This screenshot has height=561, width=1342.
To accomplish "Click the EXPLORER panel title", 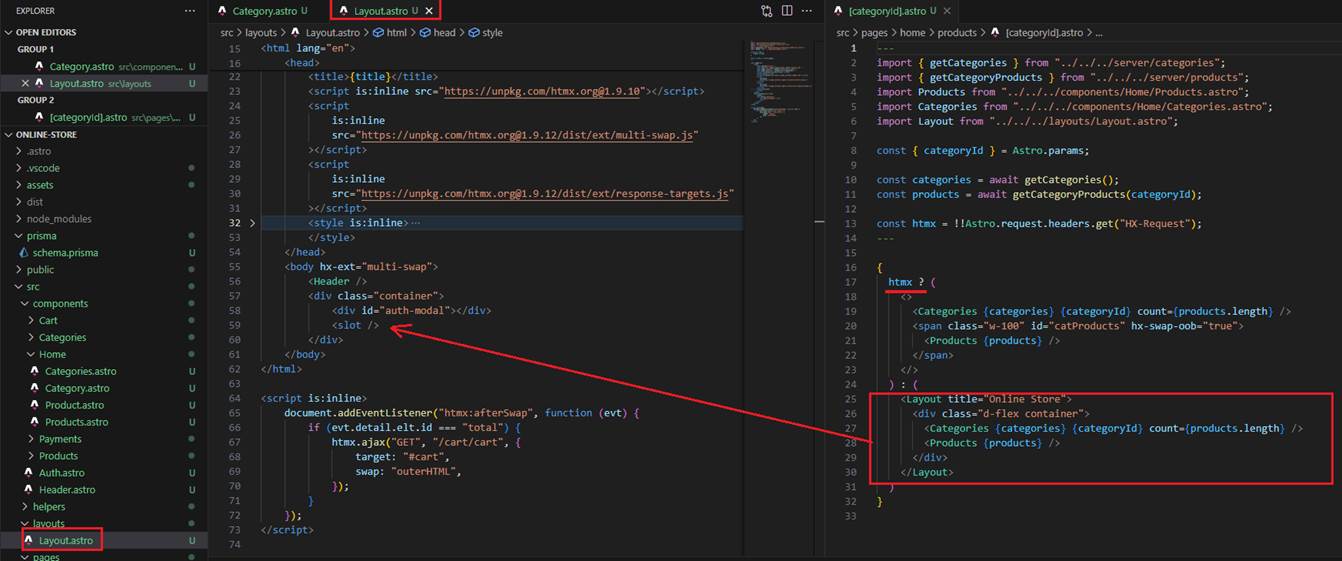I will (35, 10).
